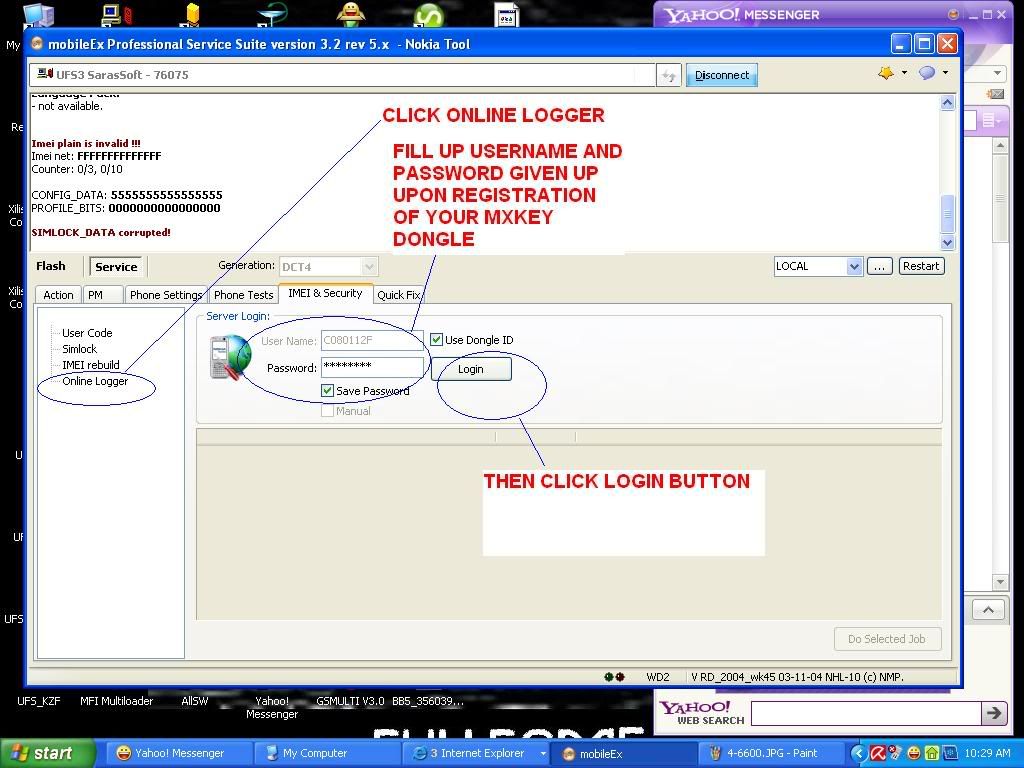Open the Quick Fix tab

pos(399,295)
